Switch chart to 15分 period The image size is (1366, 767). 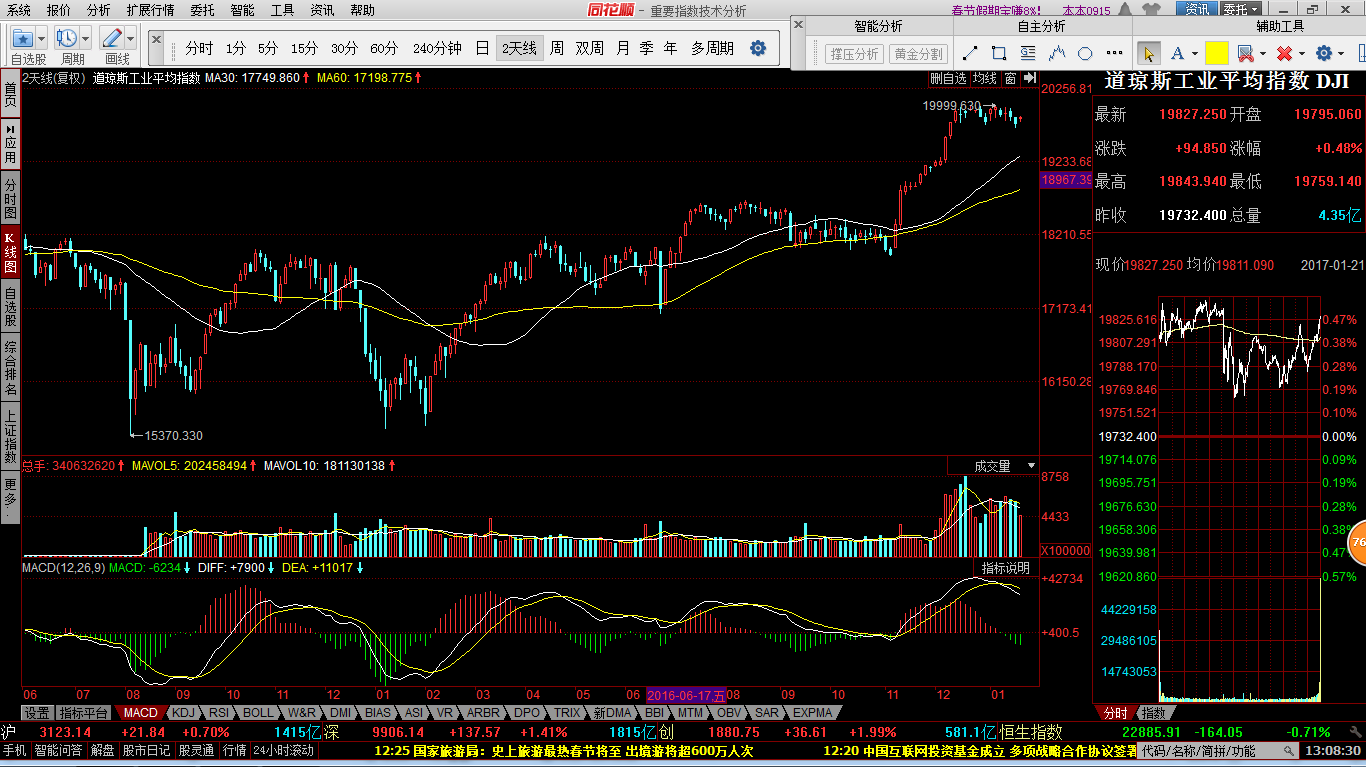(304, 48)
